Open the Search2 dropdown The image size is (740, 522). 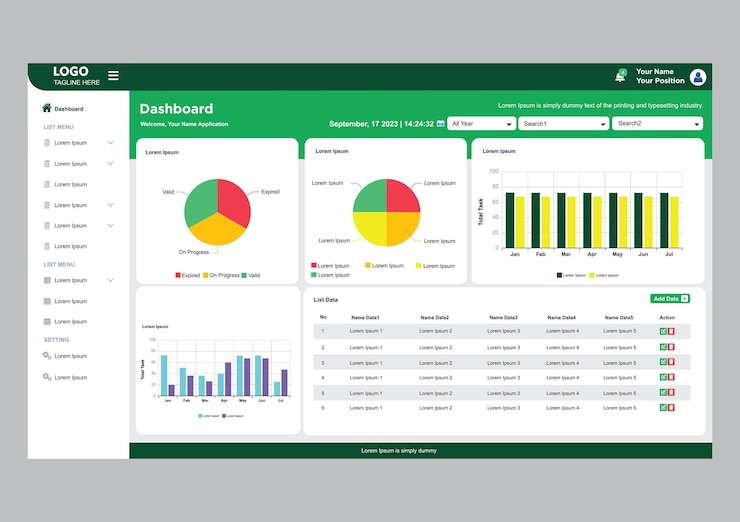657,124
